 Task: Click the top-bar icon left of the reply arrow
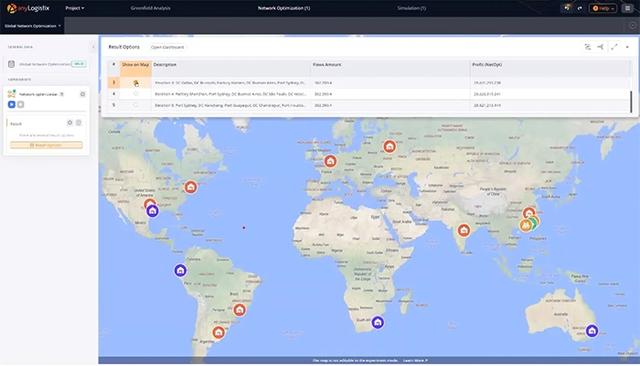(x=567, y=7)
